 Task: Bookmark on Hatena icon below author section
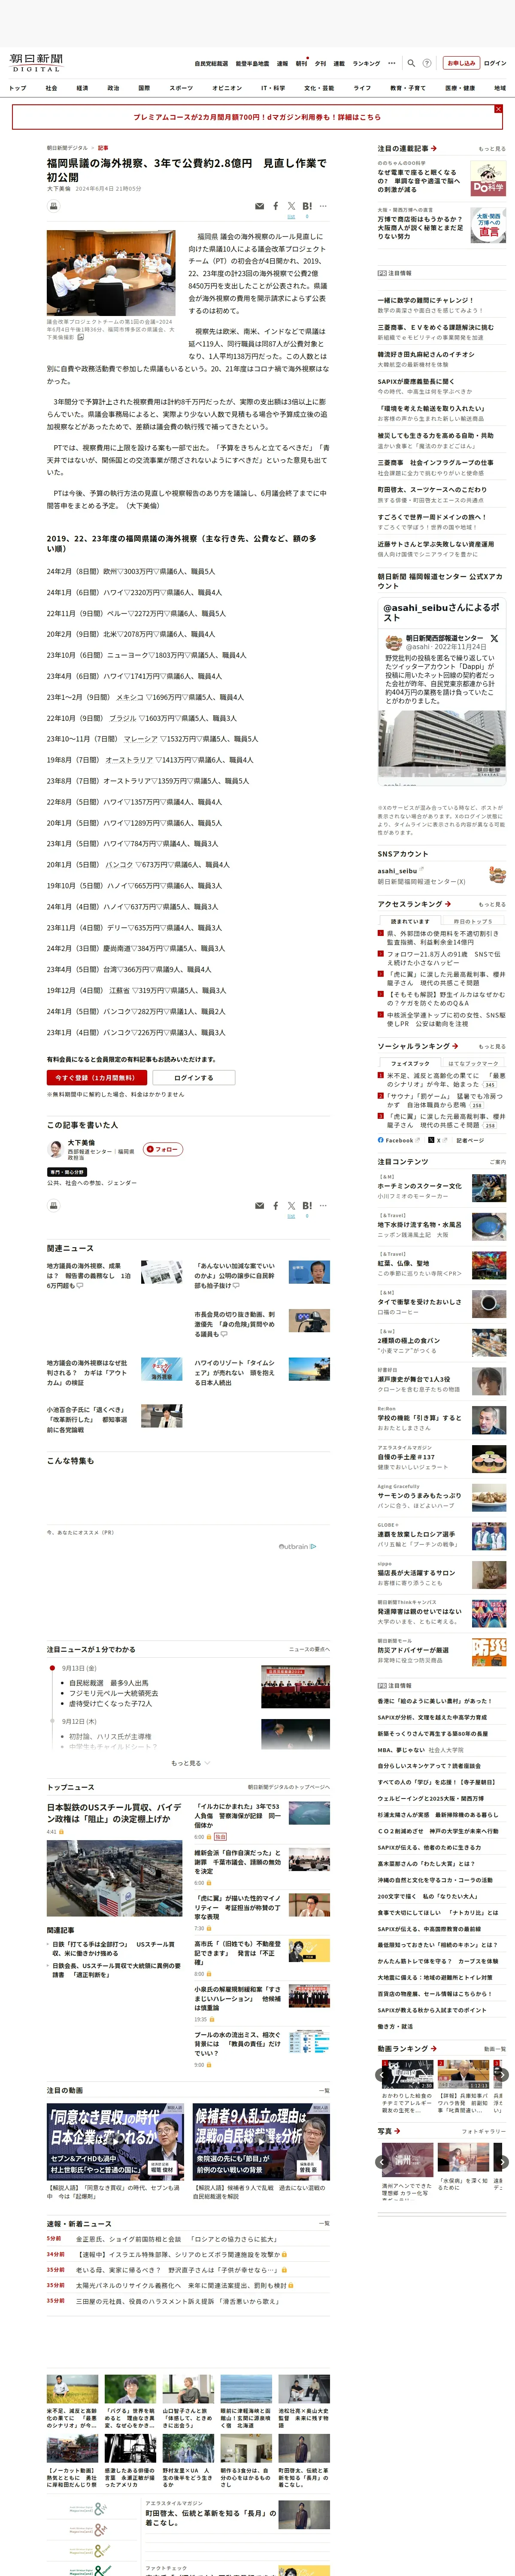[x=307, y=1206]
